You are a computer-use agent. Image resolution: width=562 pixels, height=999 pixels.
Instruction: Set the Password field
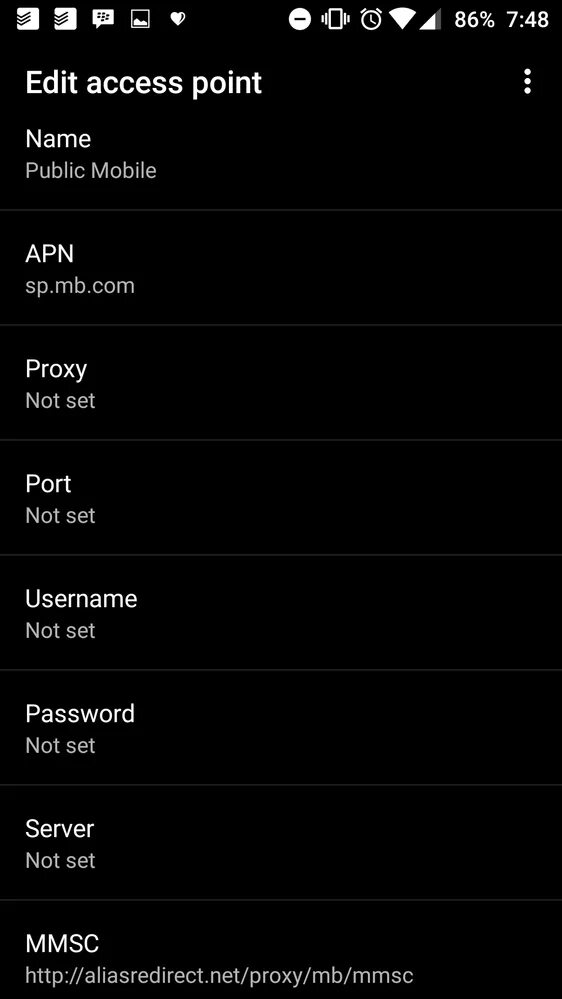281,728
